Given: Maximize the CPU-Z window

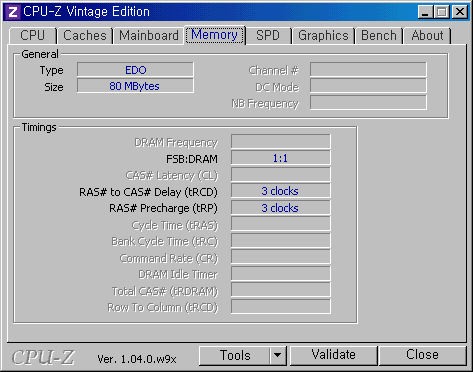Looking at the screenshot, I should pyautogui.click(x=442, y=12).
